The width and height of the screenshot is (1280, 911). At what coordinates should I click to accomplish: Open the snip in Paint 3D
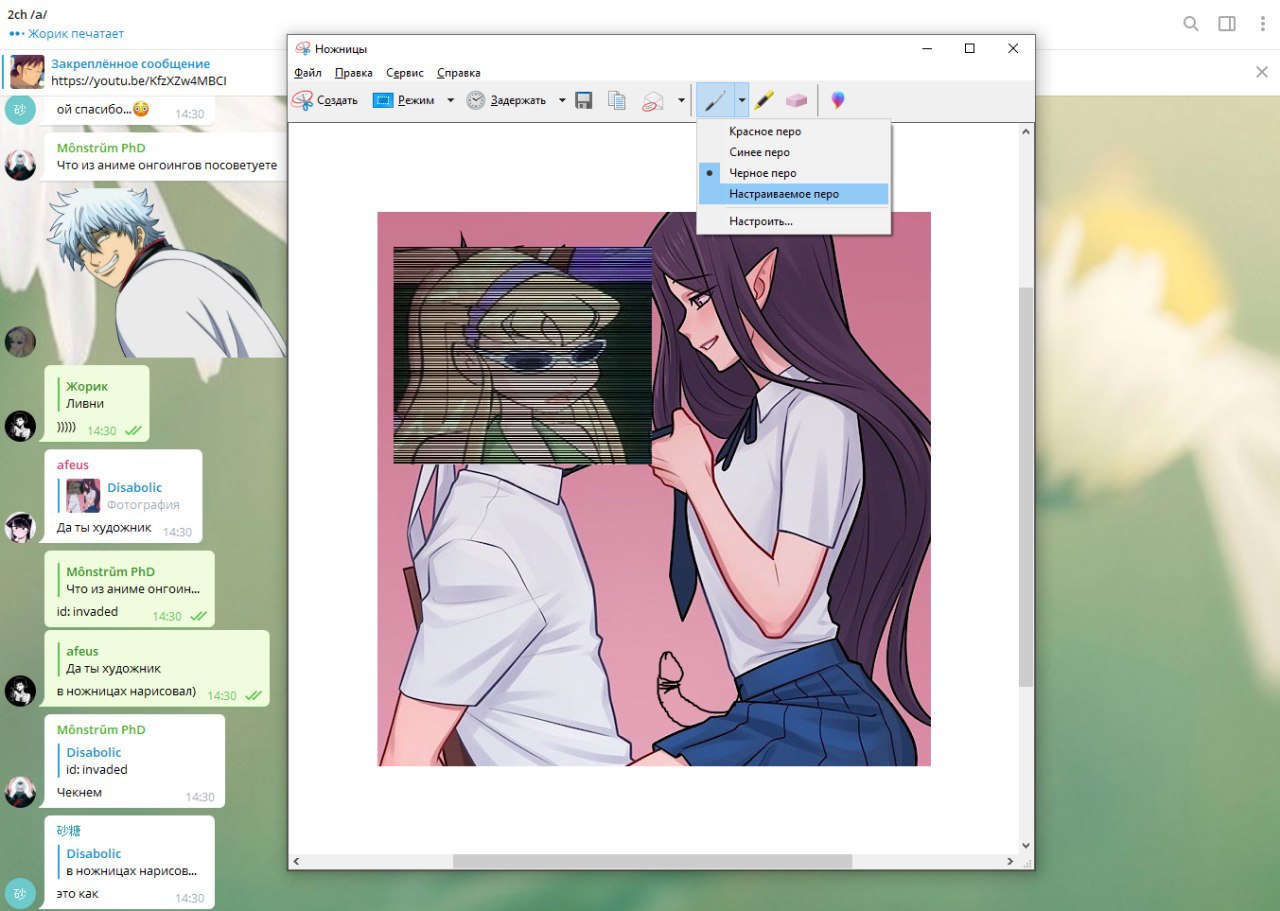(x=838, y=100)
